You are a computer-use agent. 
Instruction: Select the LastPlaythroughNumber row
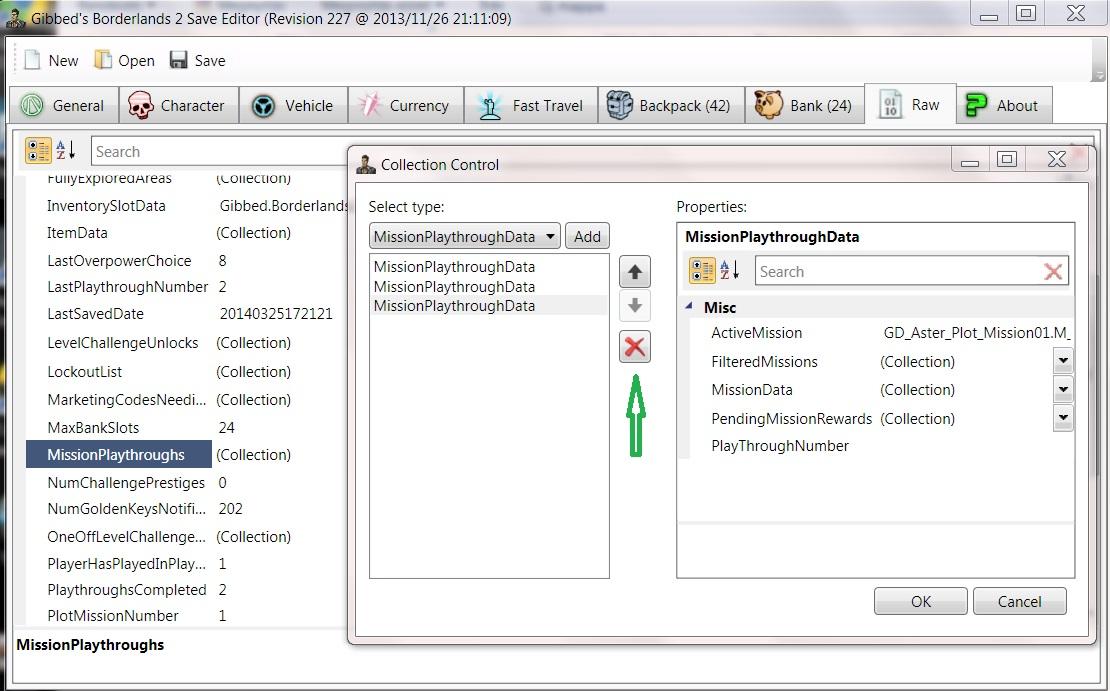pyautogui.click(x=187, y=287)
